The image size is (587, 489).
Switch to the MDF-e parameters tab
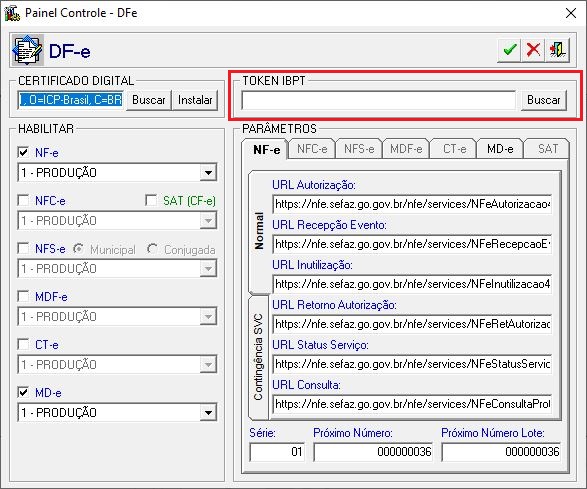406,149
